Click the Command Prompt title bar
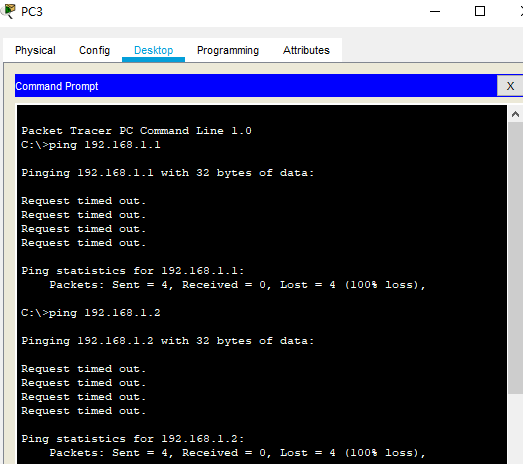This screenshot has width=523, height=464. pyautogui.click(x=256, y=86)
